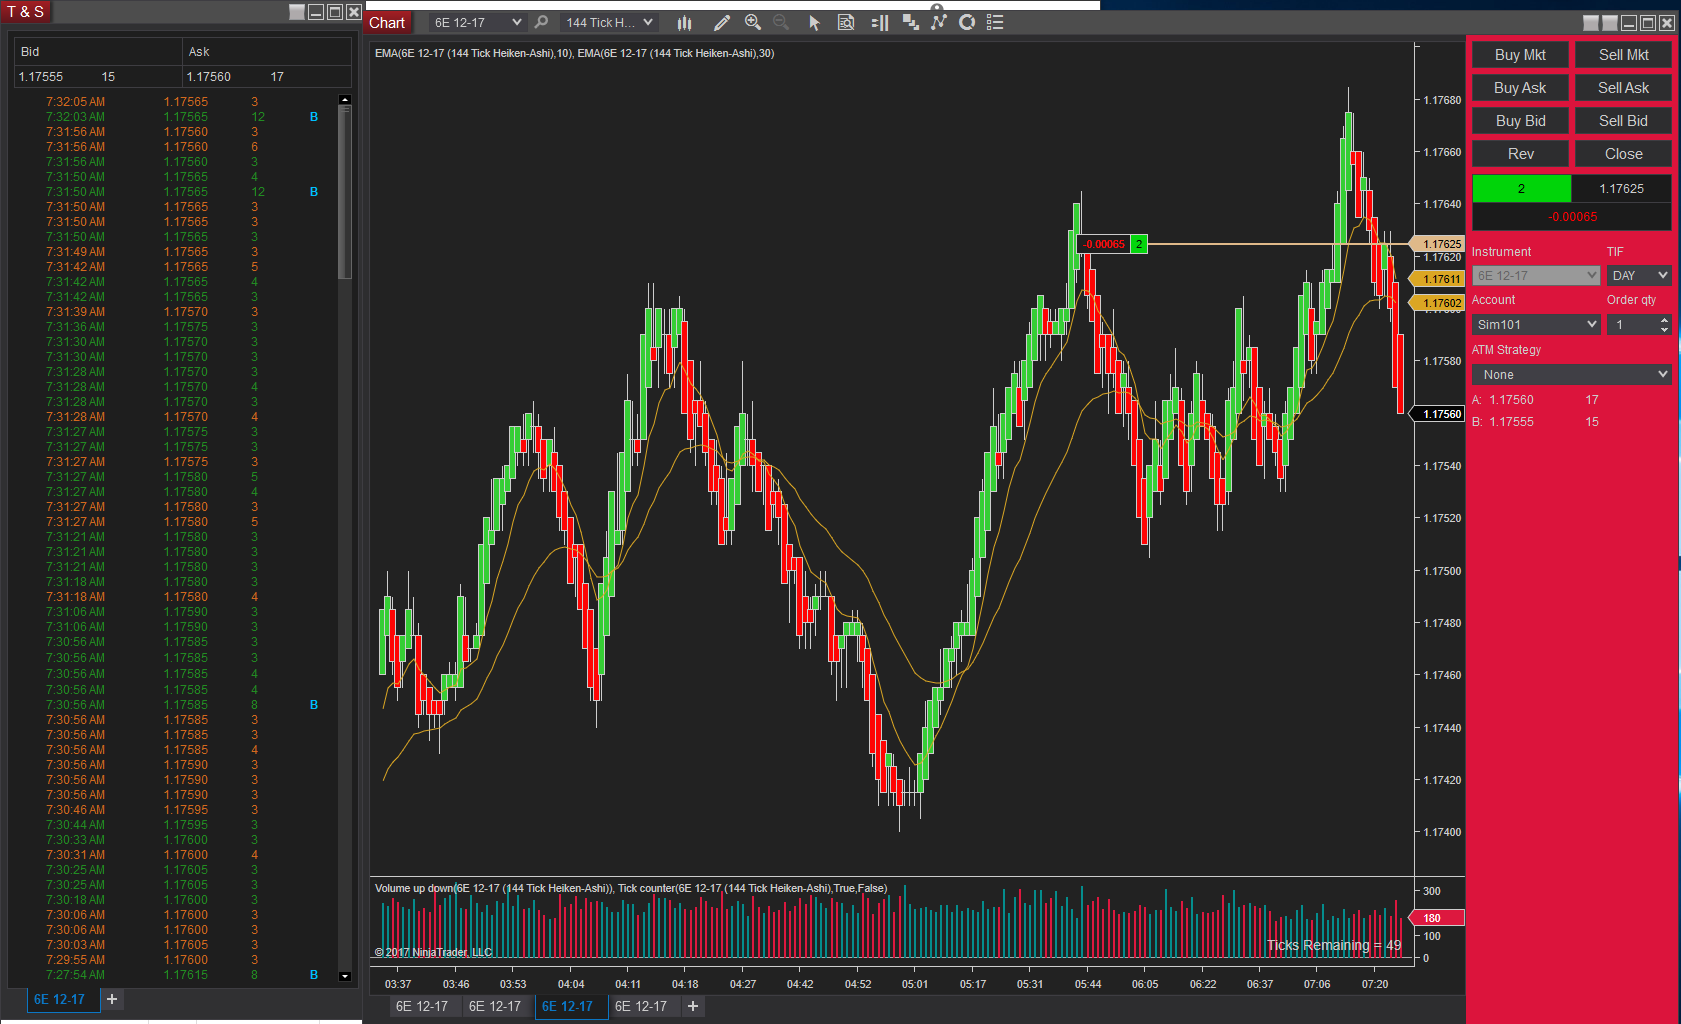The width and height of the screenshot is (1681, 1024).
Task: Click the -0.00065 position marker on chart
Action: (x=1104, y=244)
